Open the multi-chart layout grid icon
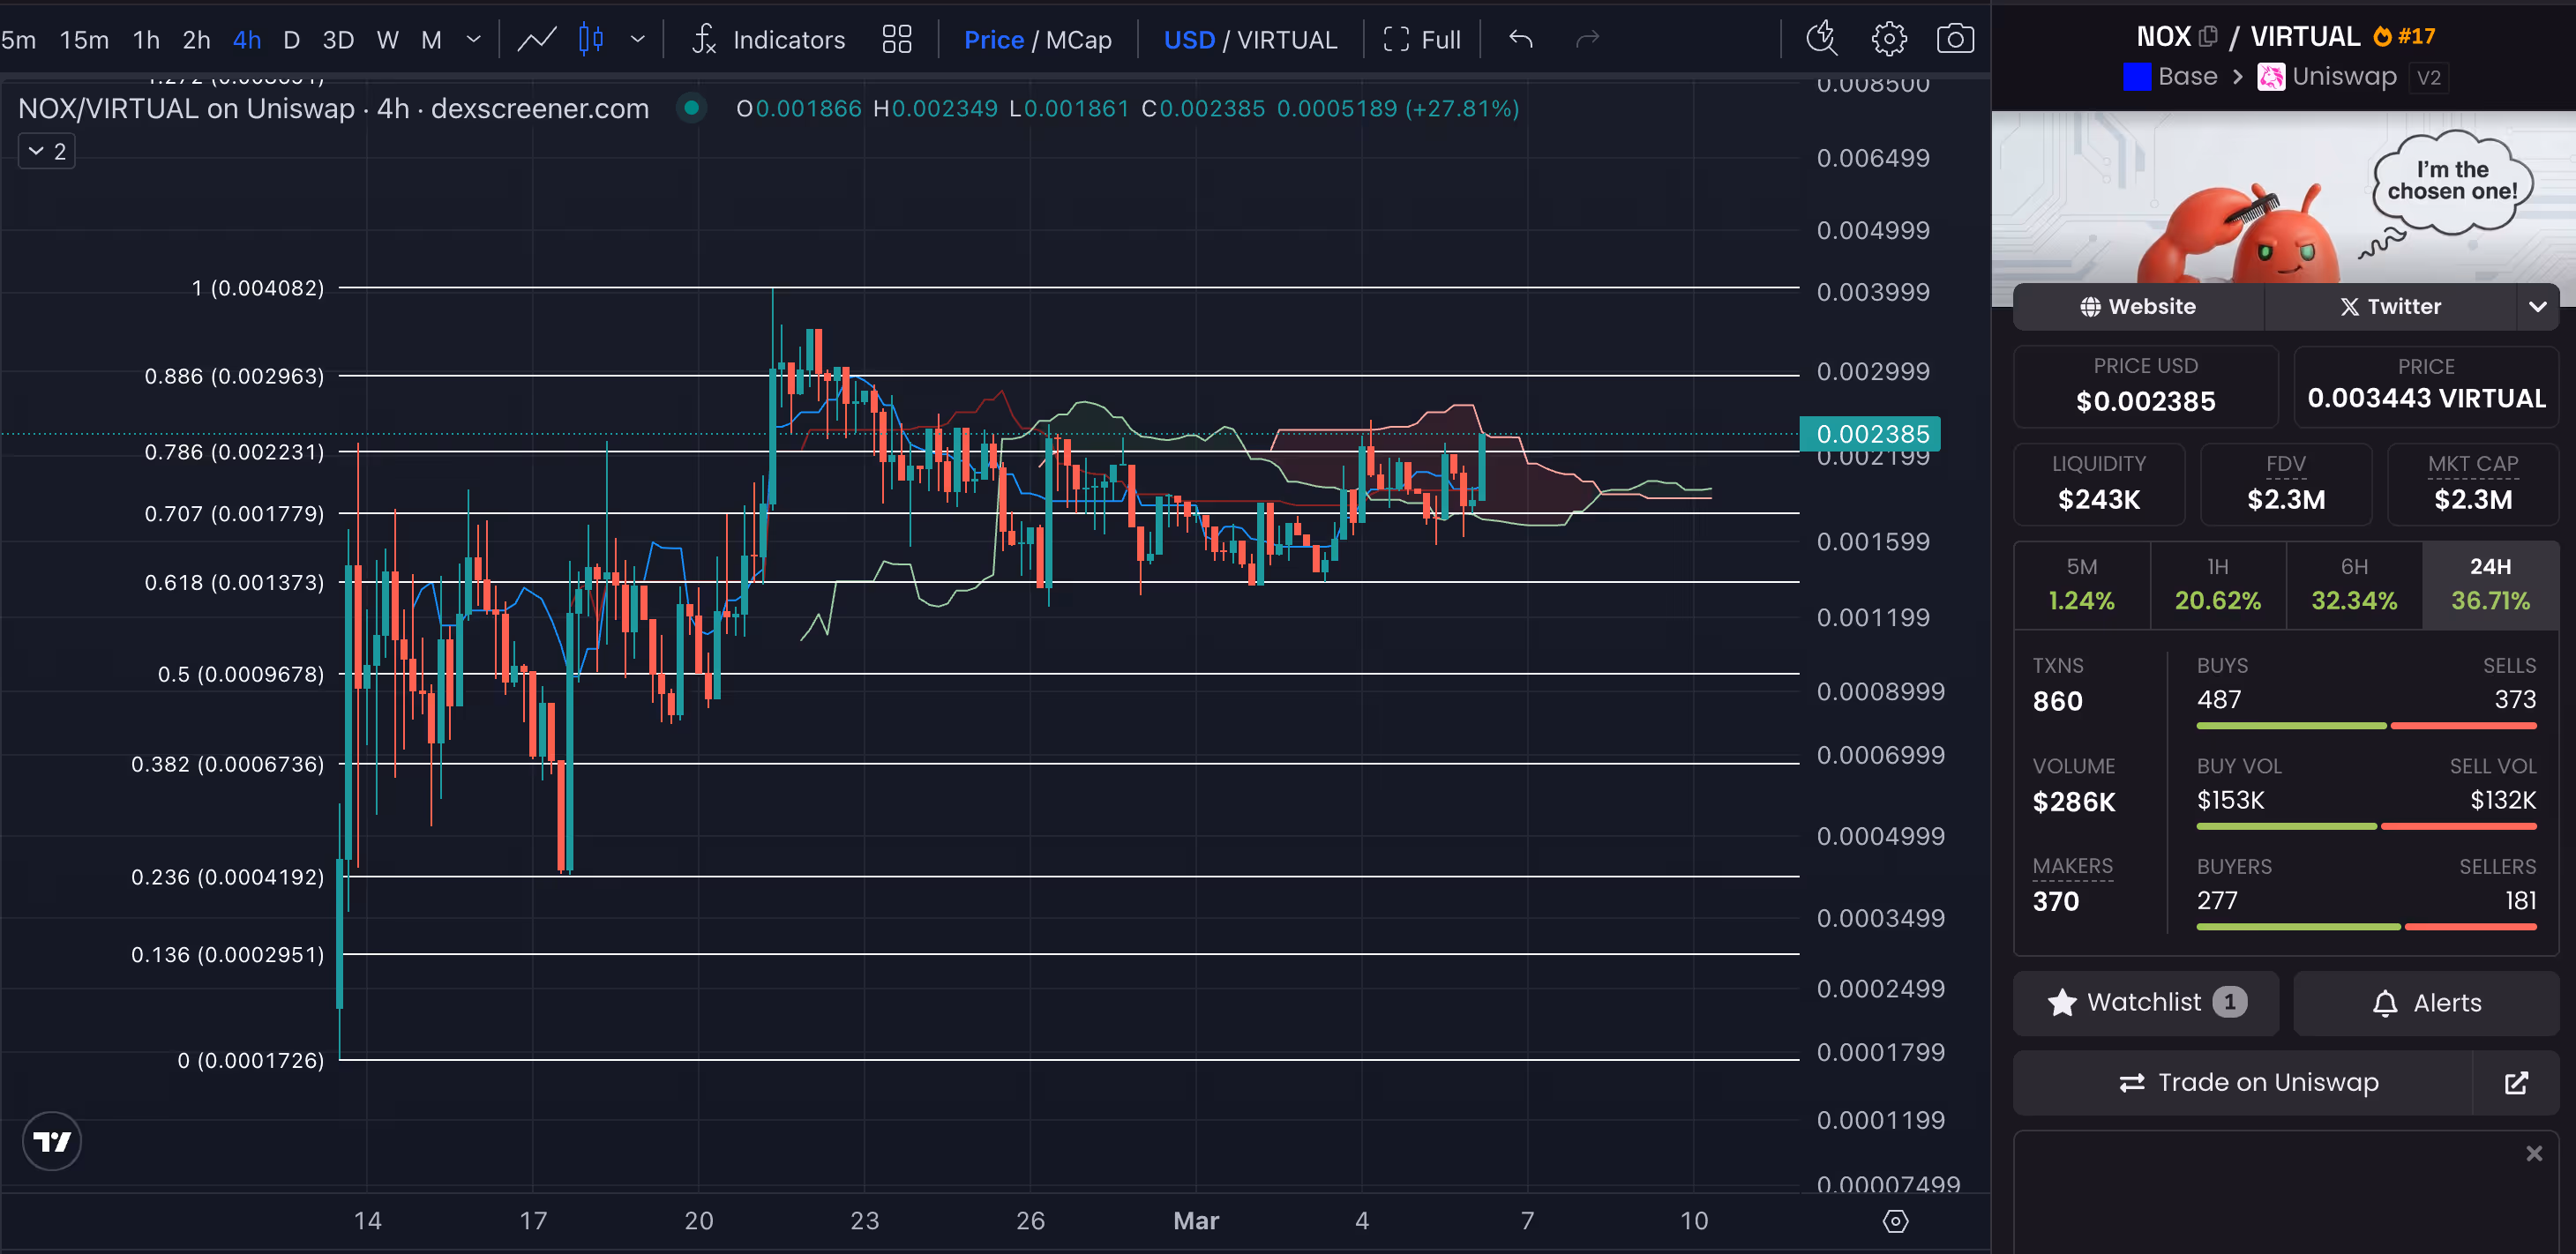 pyautogui.click(x=897, y=40)
